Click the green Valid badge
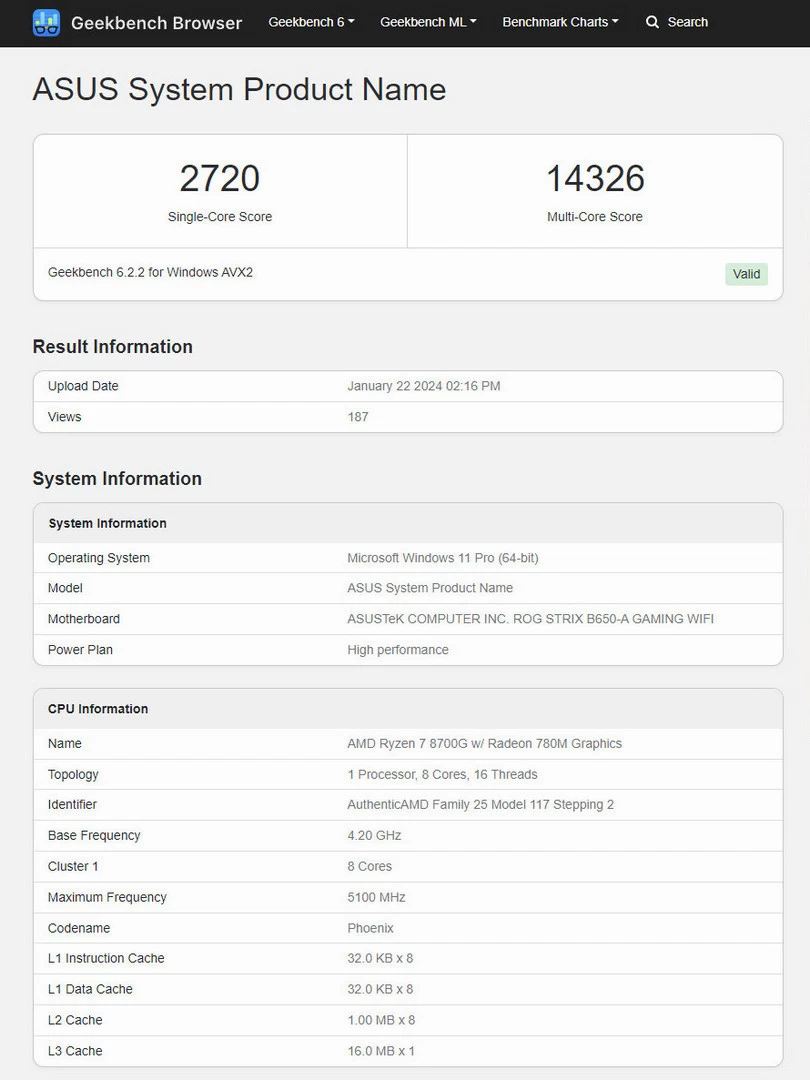Screen dimensions: 810x1080 point(746,274)
